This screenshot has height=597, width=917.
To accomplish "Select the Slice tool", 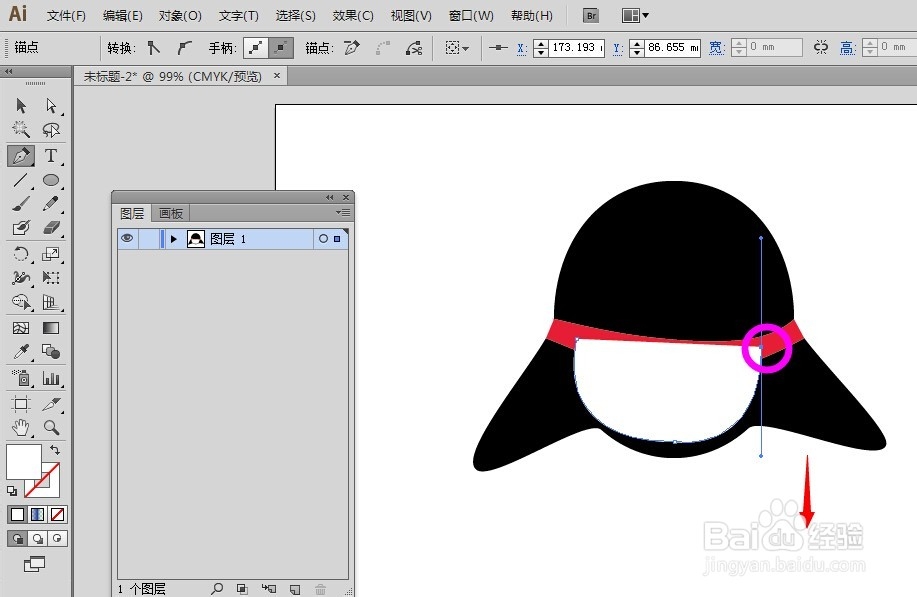I will [51, 404].
